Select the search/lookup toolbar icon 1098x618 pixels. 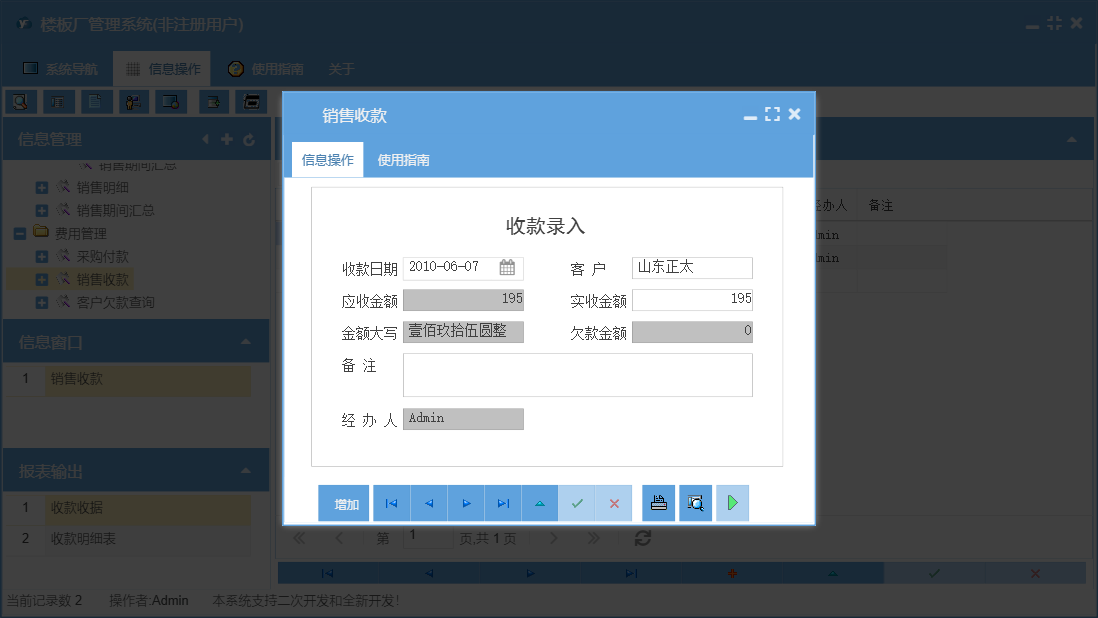click(19, 101)
